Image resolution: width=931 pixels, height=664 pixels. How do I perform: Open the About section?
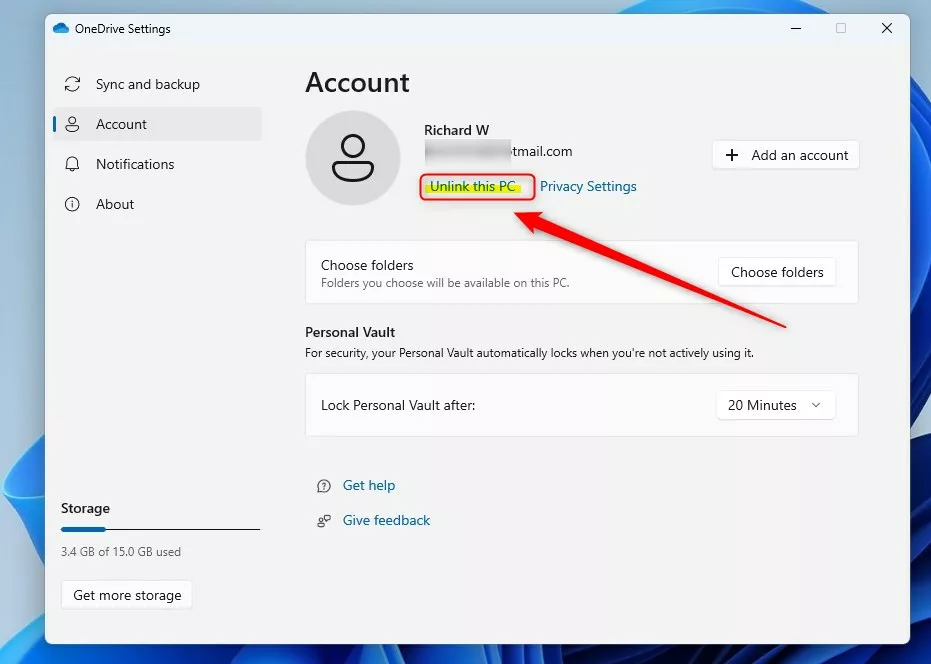coord(157,204)
